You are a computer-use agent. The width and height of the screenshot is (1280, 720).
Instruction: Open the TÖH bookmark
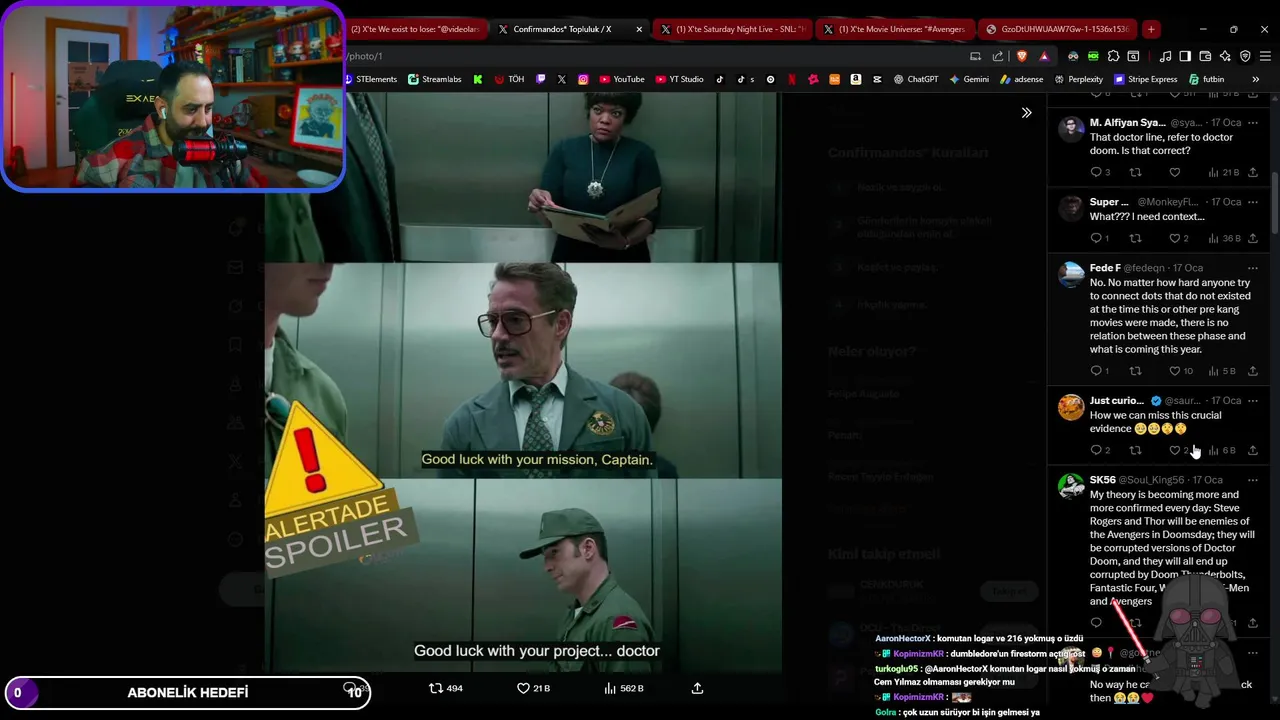tap(509, 79)
